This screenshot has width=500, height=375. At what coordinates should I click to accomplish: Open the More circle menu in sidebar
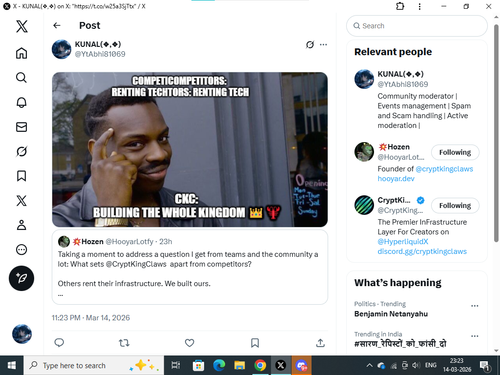coord(21,250)
